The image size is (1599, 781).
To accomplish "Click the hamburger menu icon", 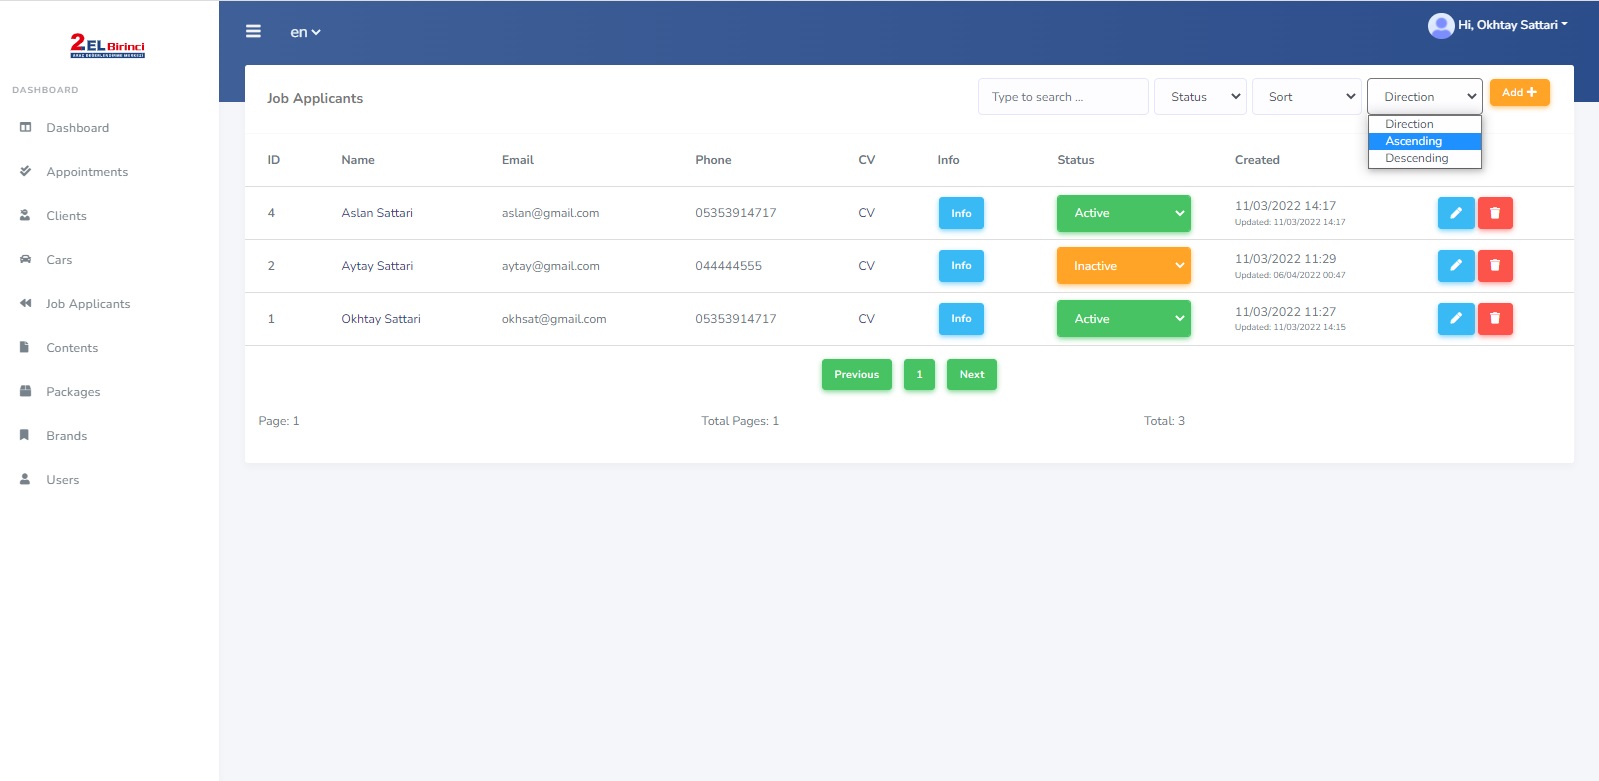I will [x=253, y=32].
